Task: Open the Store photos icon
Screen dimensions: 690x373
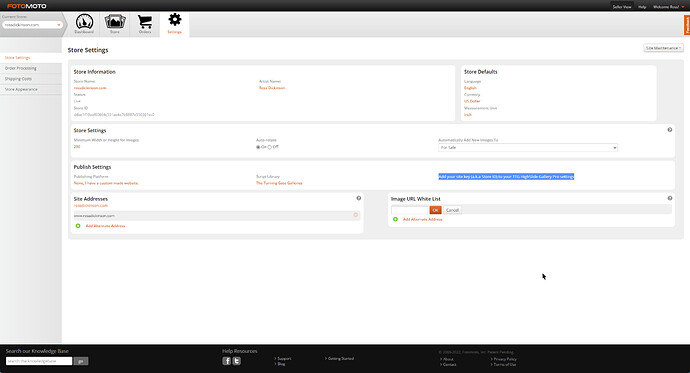Action: pyautogui.click(x=115, y=24)
